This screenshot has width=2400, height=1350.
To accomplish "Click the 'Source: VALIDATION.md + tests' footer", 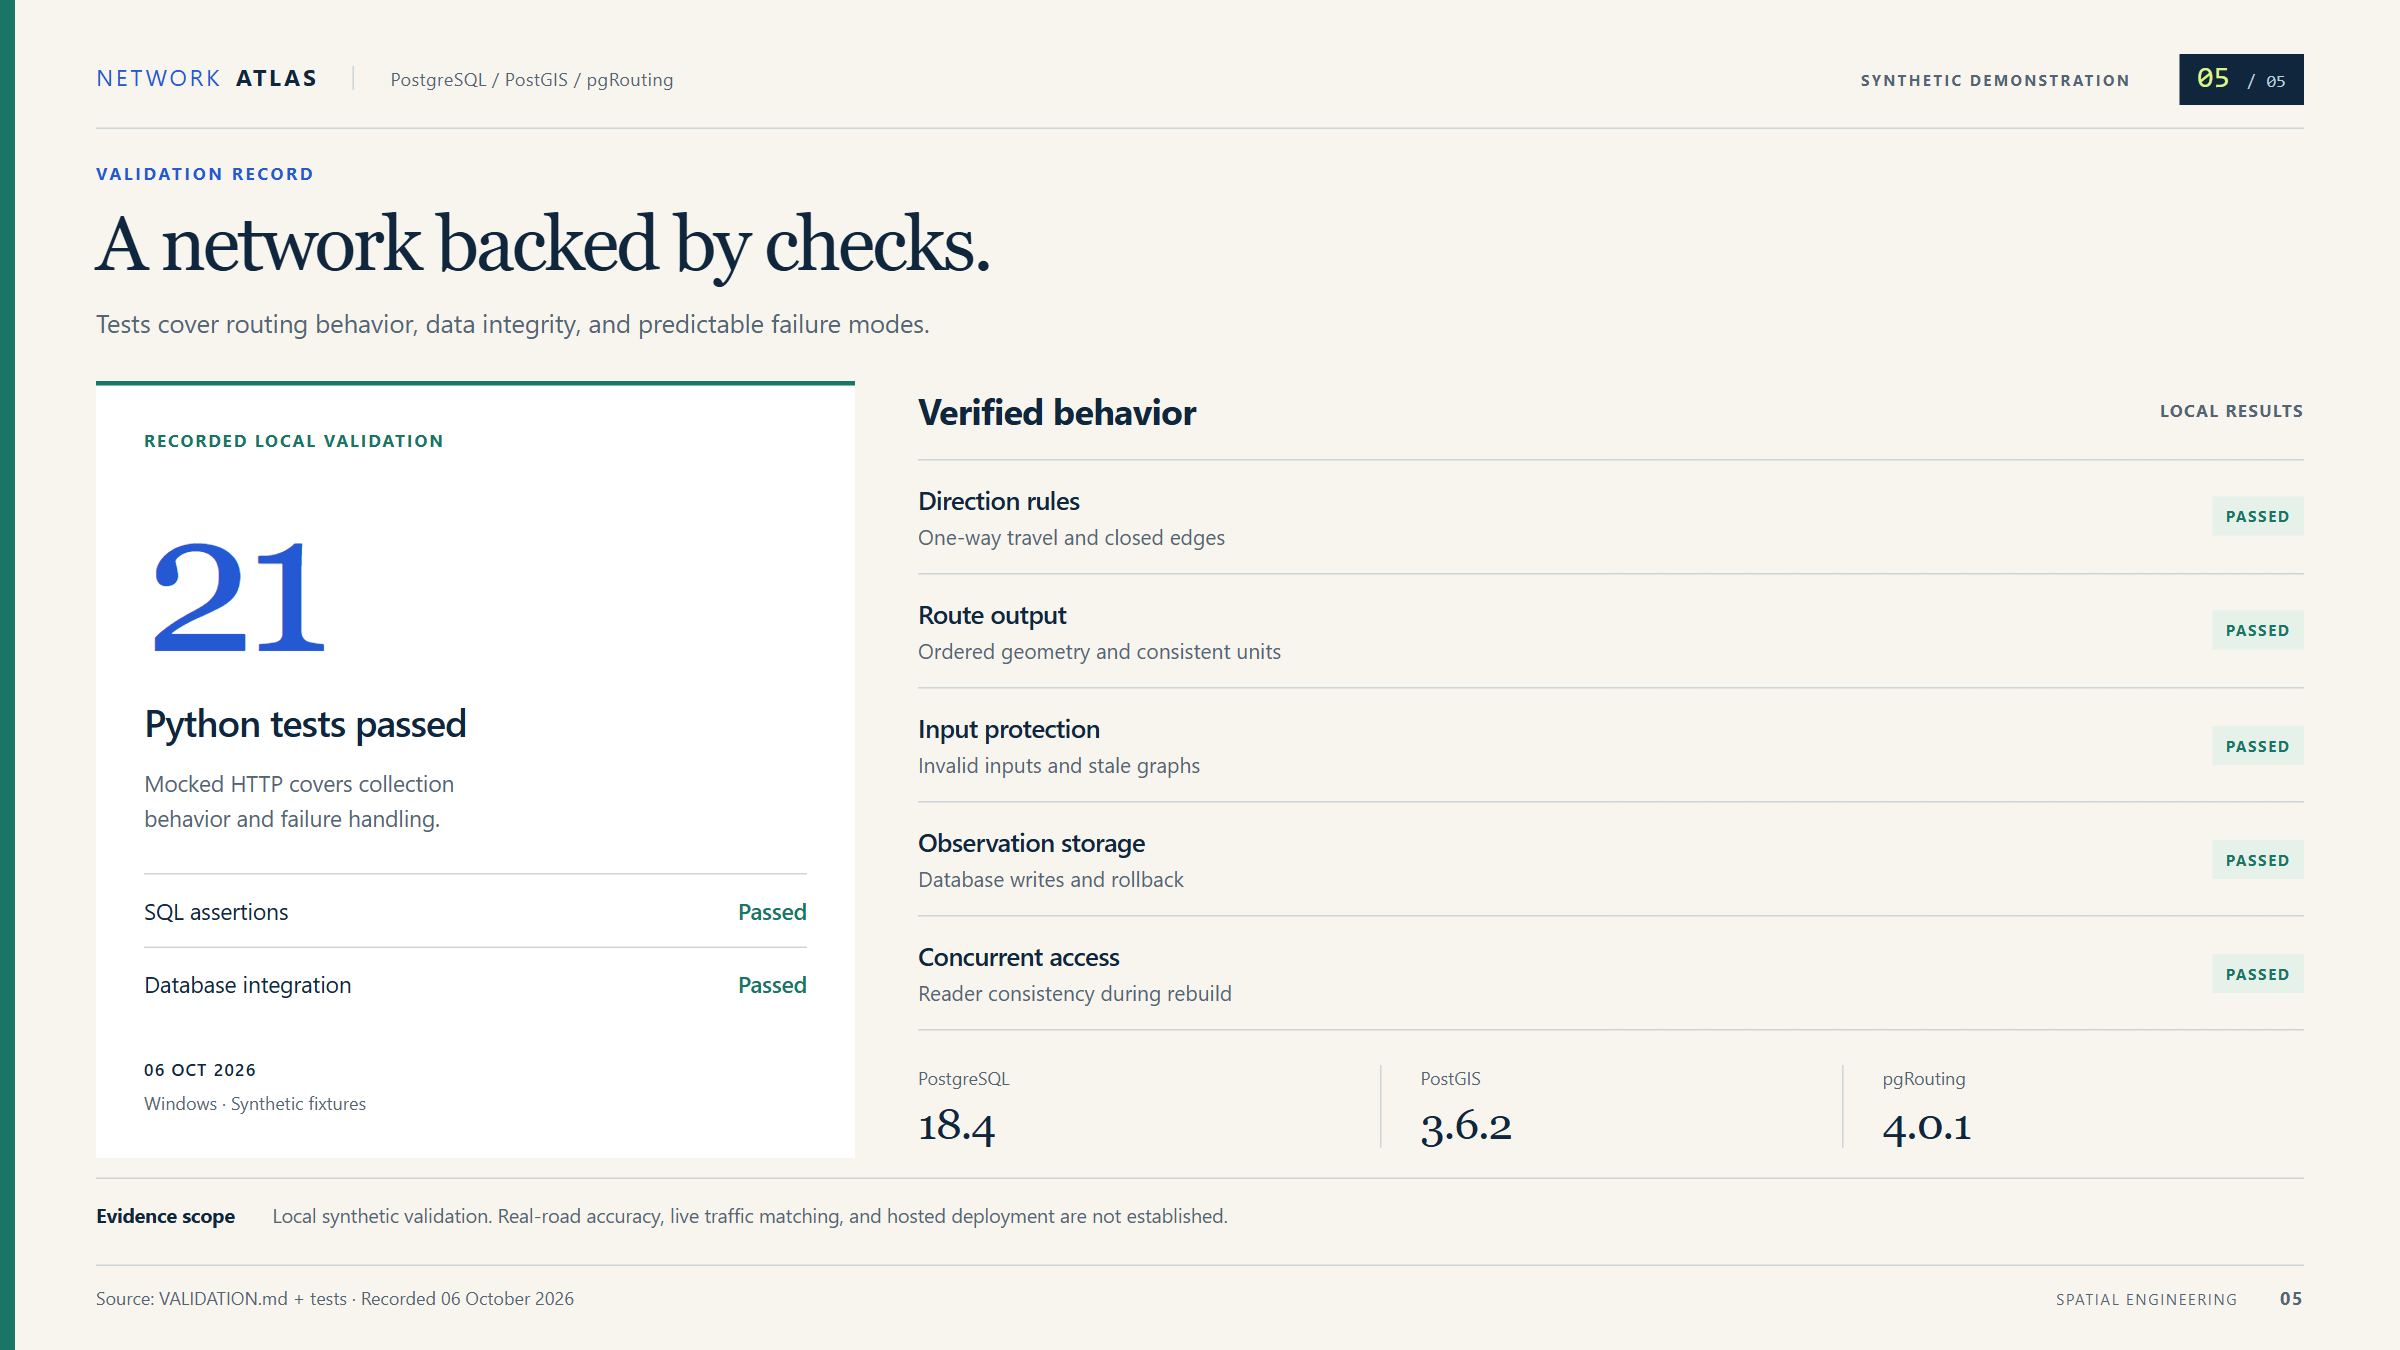I will (335, 1299).
